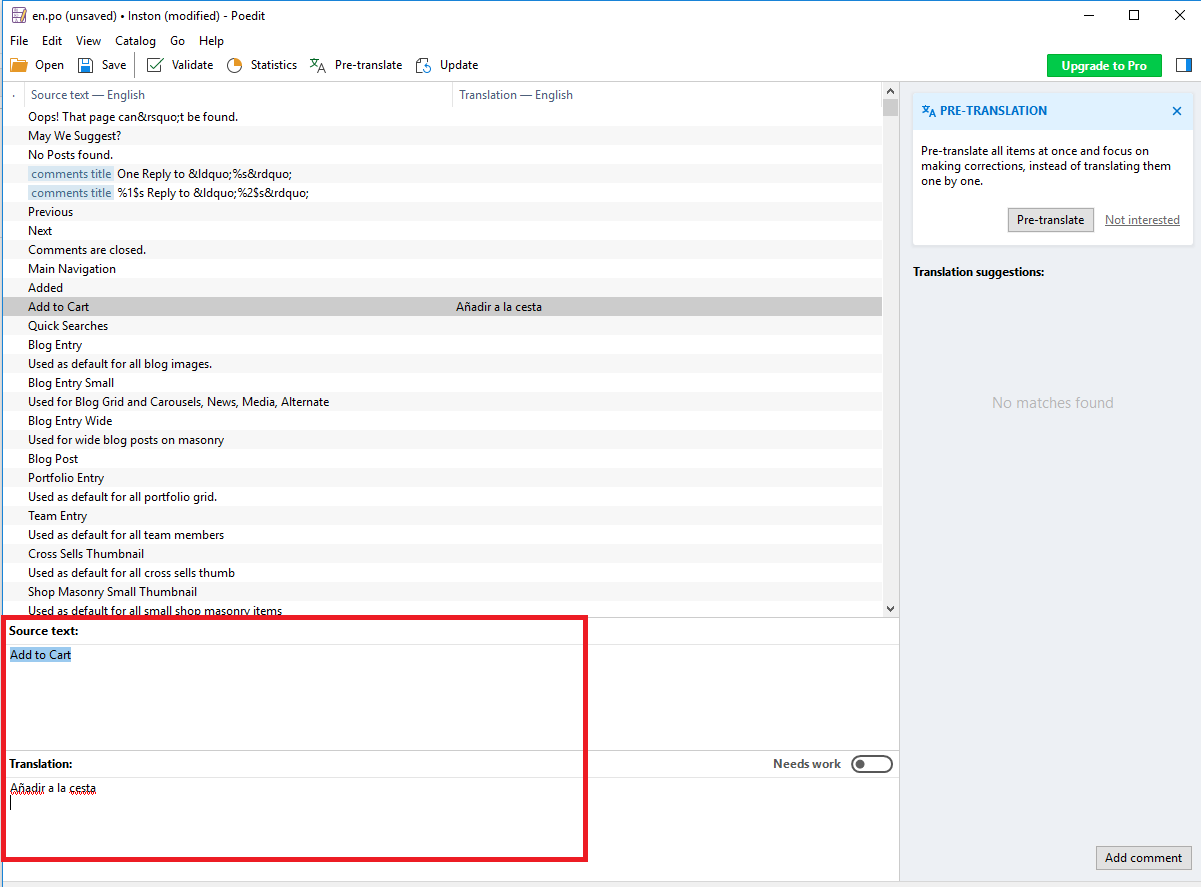Click the Source text field with Add to Cart
This screenshot has height=887, width=1201.
click(x=450, y=697)
